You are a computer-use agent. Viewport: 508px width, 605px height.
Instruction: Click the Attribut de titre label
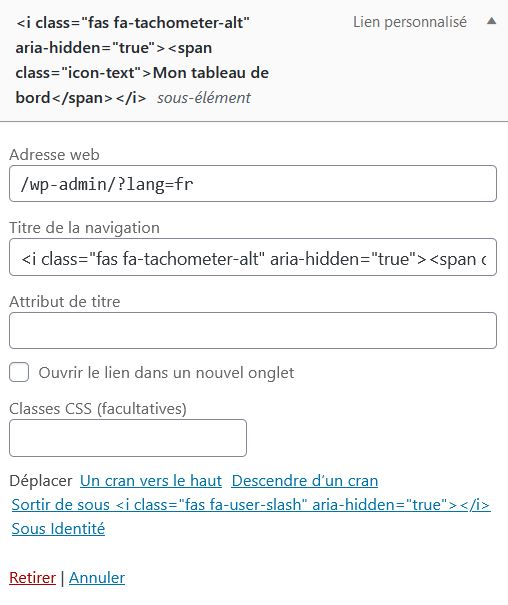point(65,301)
